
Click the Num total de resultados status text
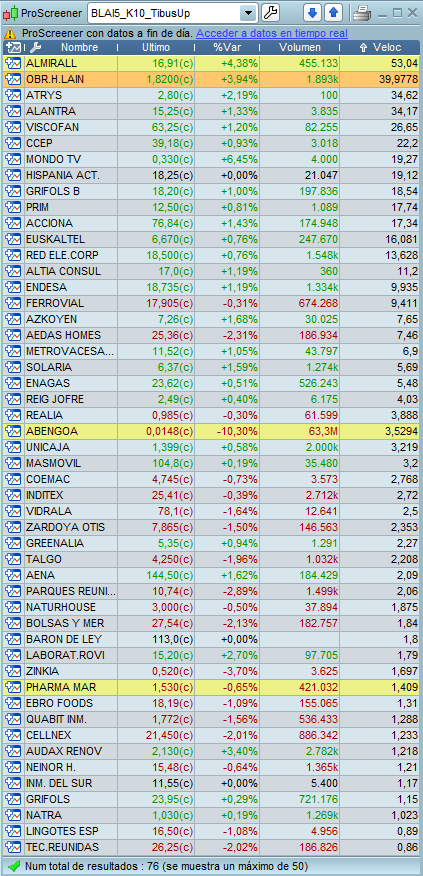click(166, 866)
